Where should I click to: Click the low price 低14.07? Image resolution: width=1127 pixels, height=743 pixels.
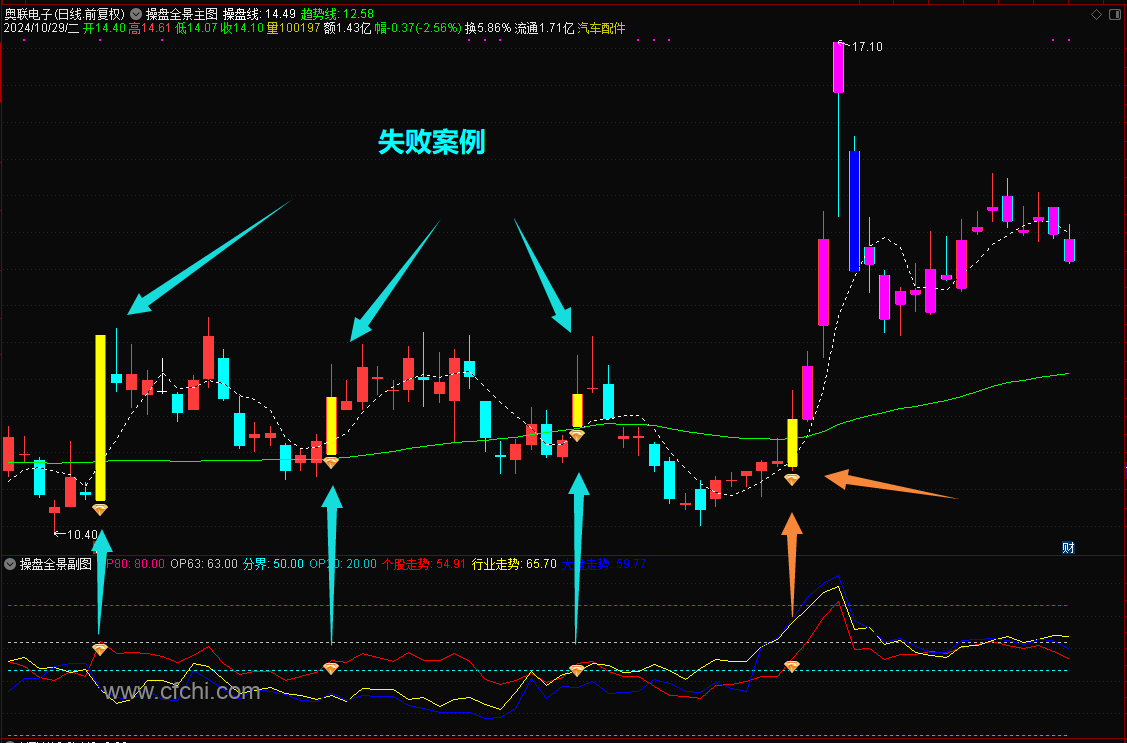click(x=196, y=29)
